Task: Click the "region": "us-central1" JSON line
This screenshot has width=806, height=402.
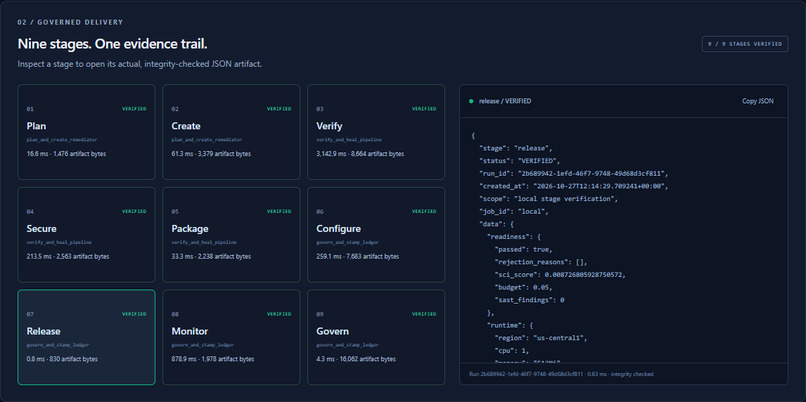Action: click(541, 338)
